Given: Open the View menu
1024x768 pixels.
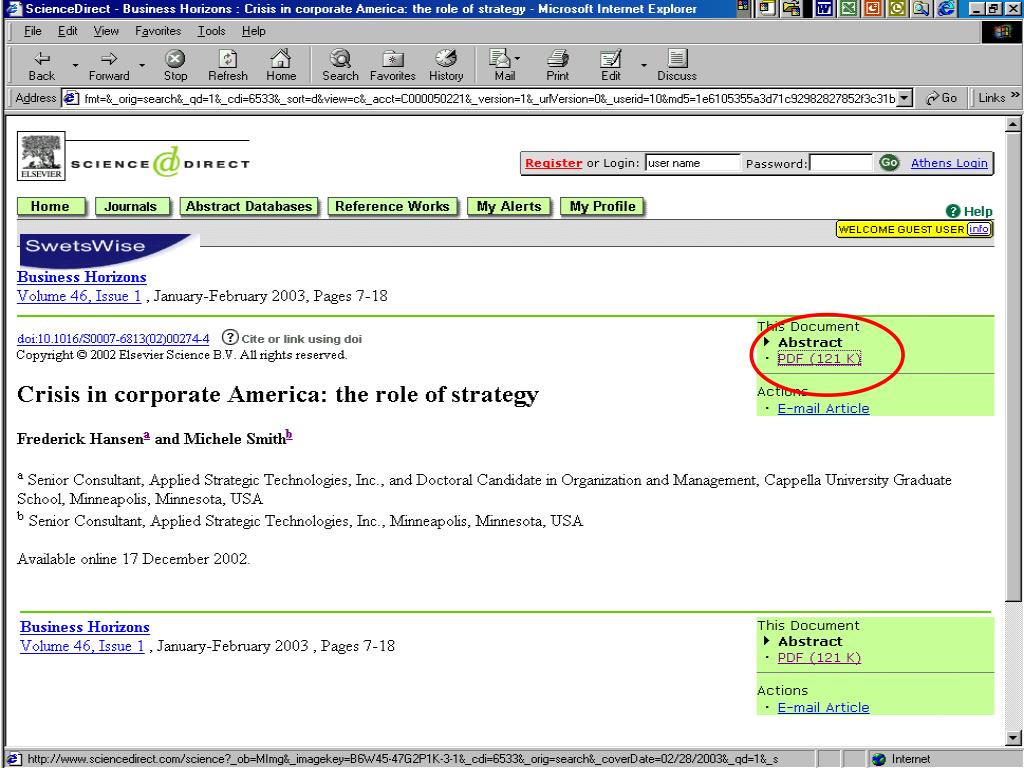Looking at the screenshot, I should coord(106,31).
